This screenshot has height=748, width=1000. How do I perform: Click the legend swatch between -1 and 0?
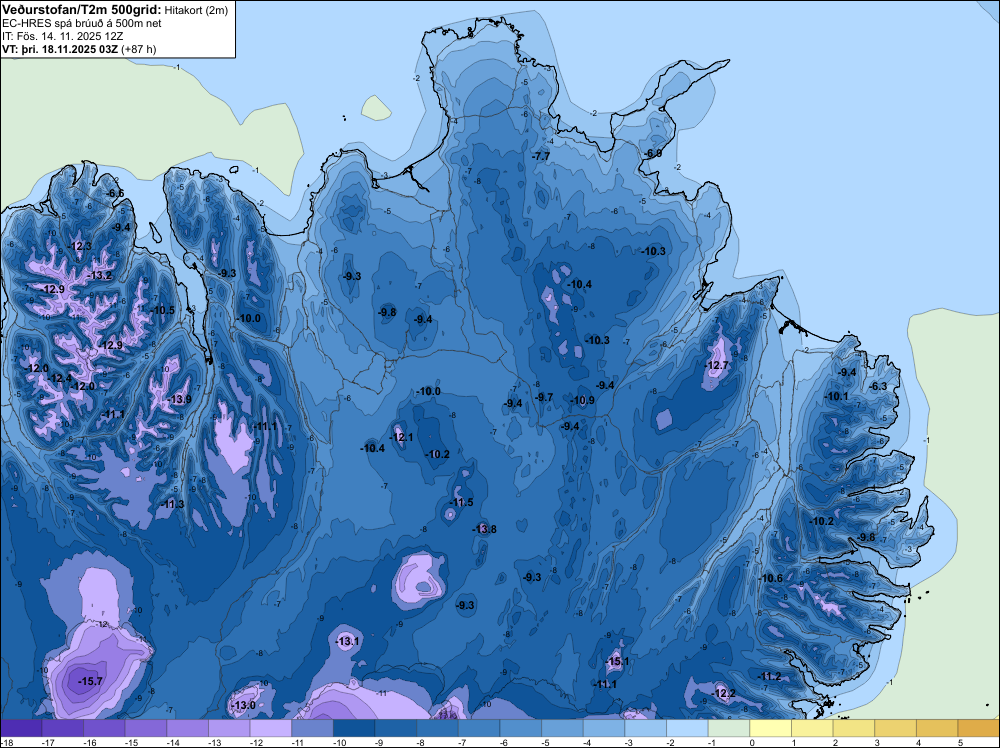729,728
